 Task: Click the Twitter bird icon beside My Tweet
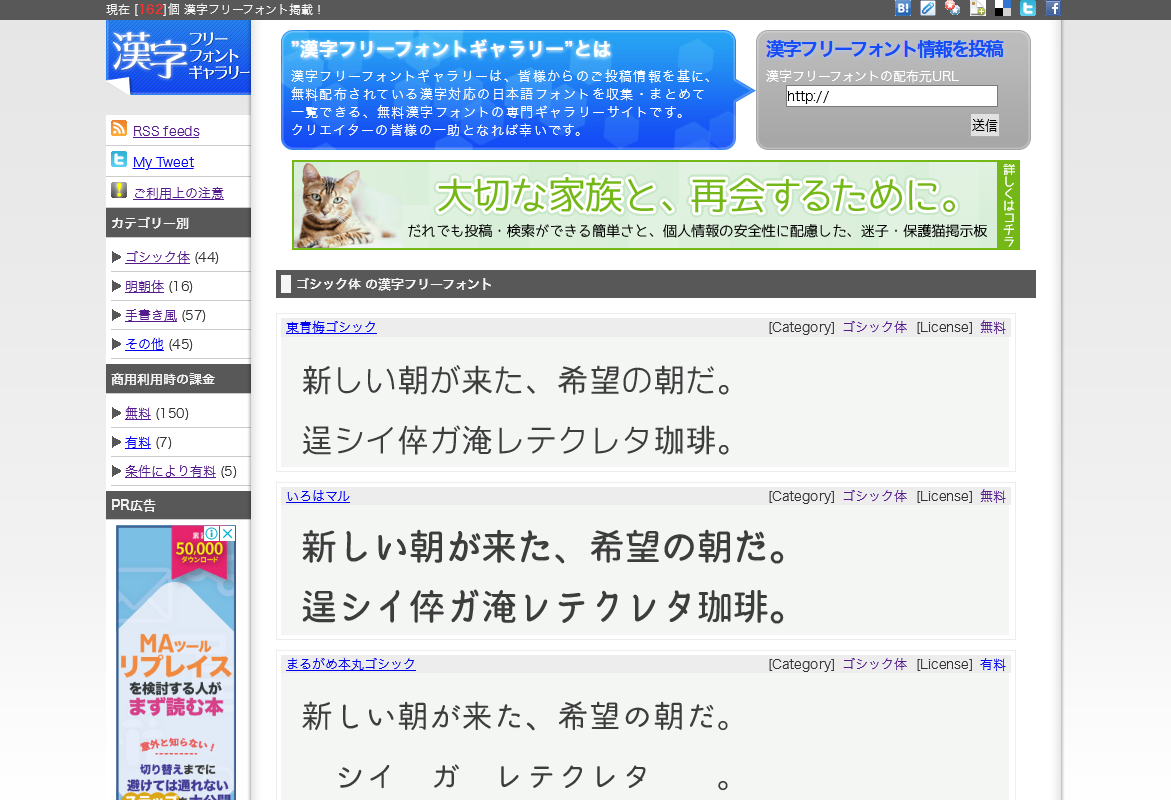click(x=119, y=159)
